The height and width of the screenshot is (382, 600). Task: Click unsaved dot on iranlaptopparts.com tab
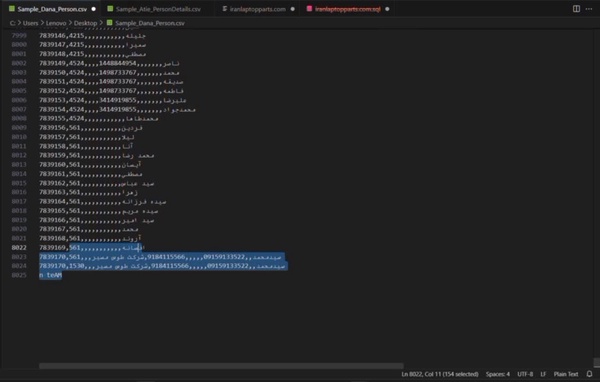pyautogui.click(x=293, y=9)
